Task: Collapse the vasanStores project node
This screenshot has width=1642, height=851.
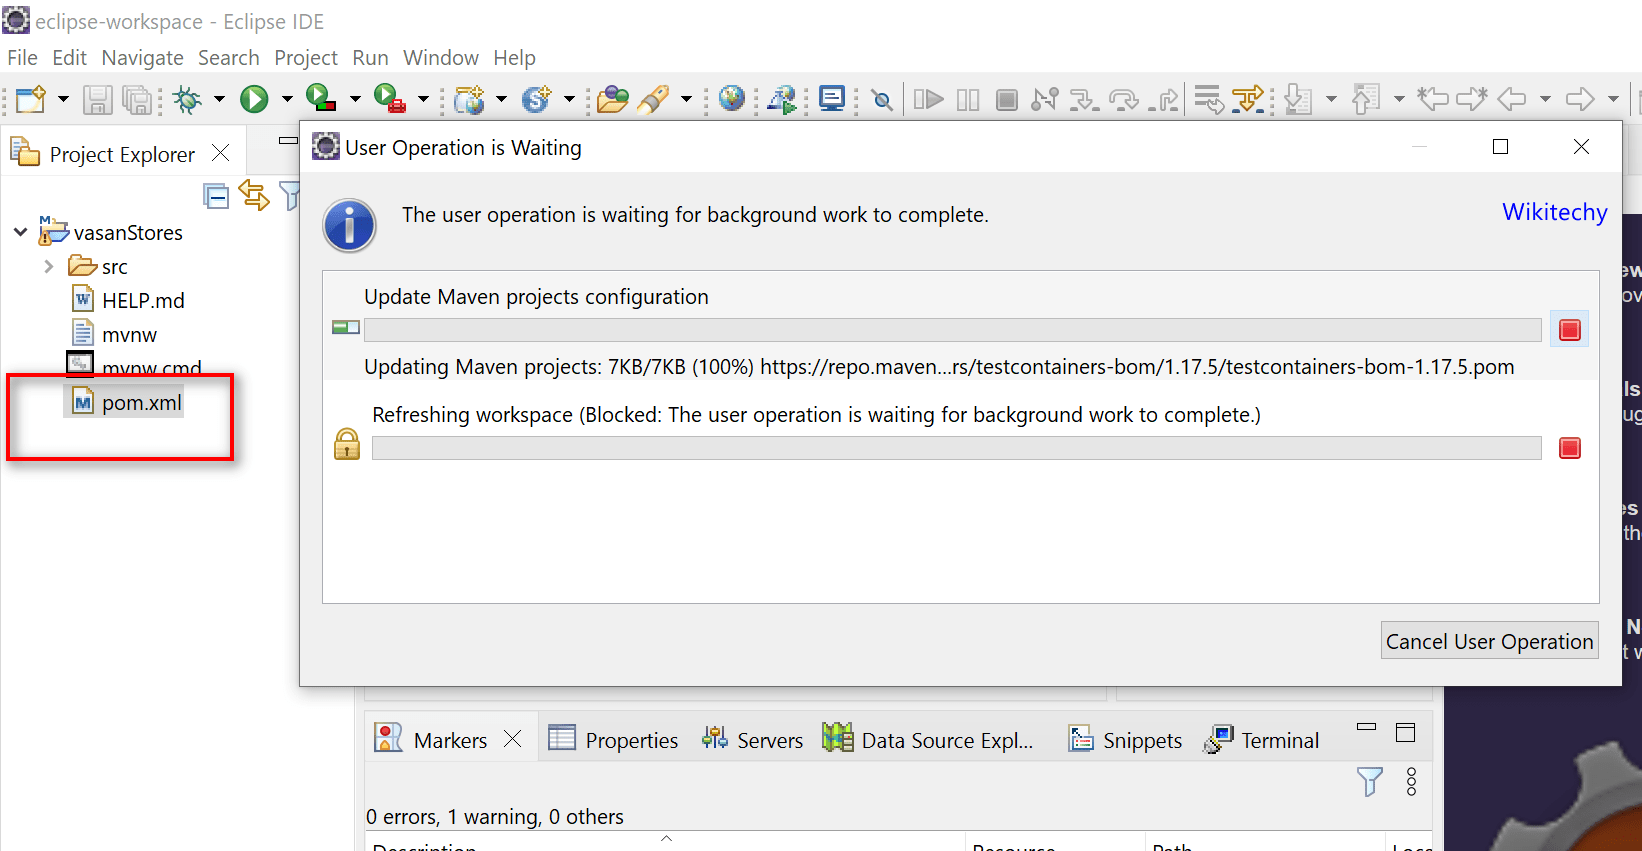Action: (20, 232)
